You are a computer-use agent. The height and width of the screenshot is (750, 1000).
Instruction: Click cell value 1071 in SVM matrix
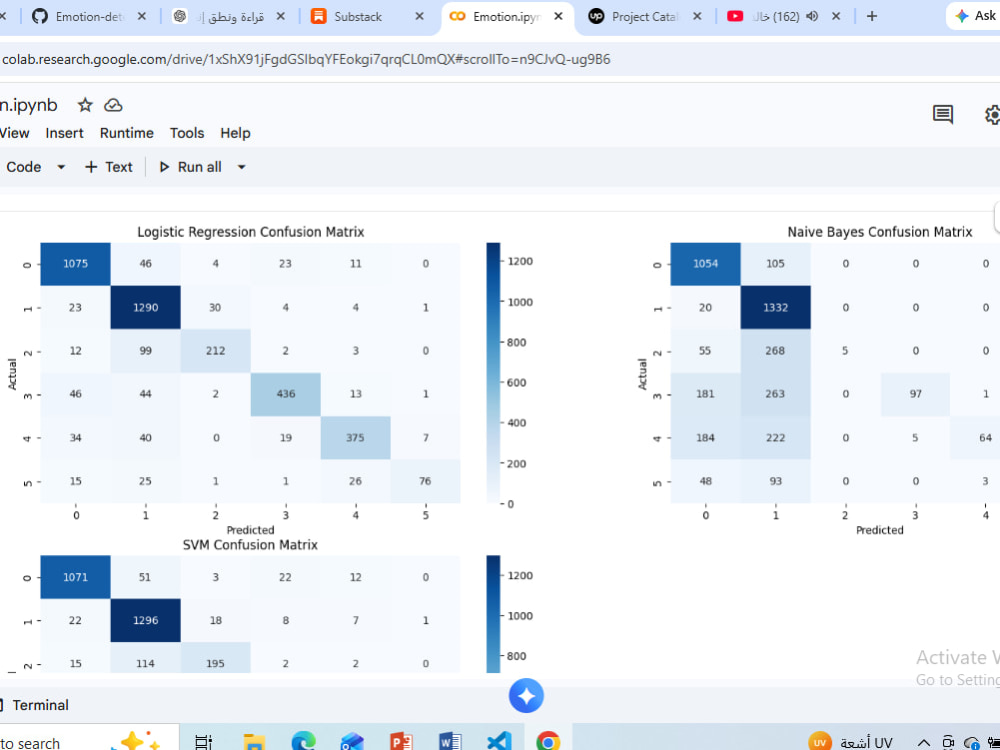[x=75, y=577]
